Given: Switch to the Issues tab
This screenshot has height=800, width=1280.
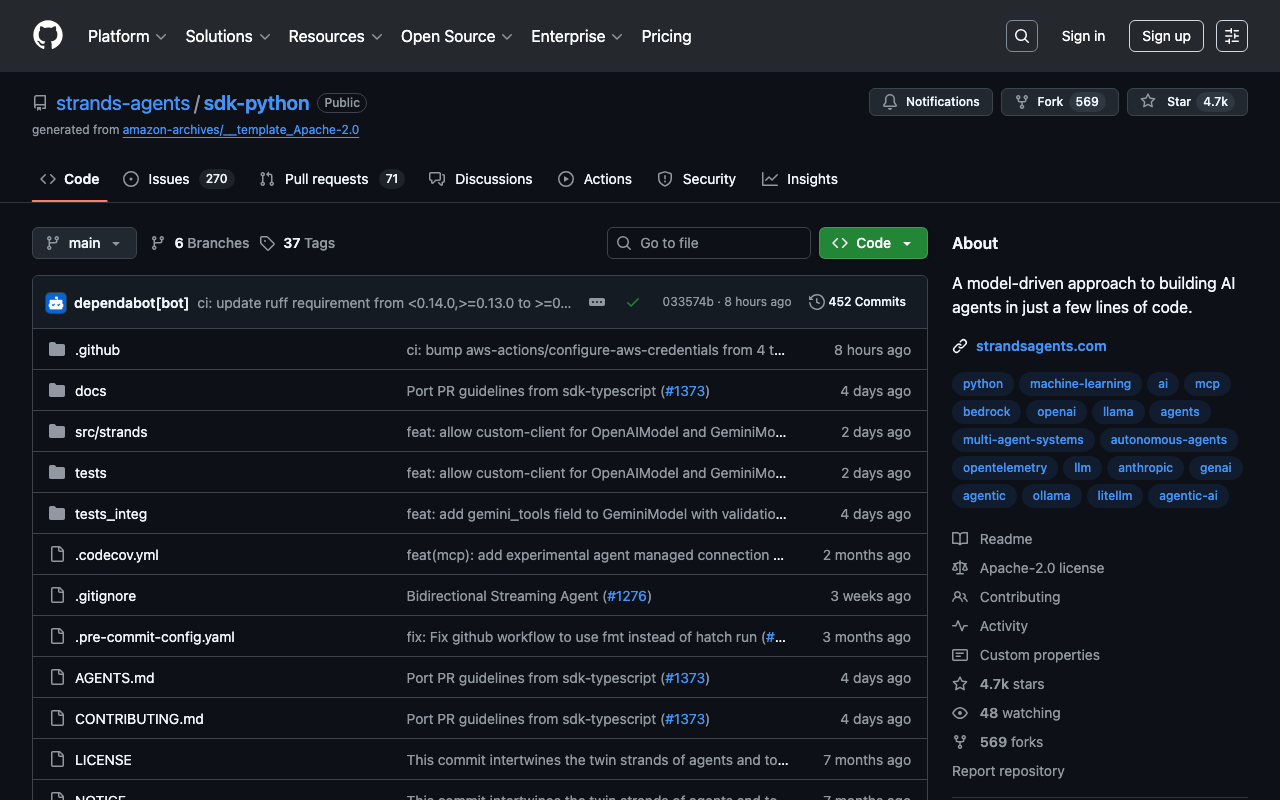Looking at the screenshot, I should [178, 179].
